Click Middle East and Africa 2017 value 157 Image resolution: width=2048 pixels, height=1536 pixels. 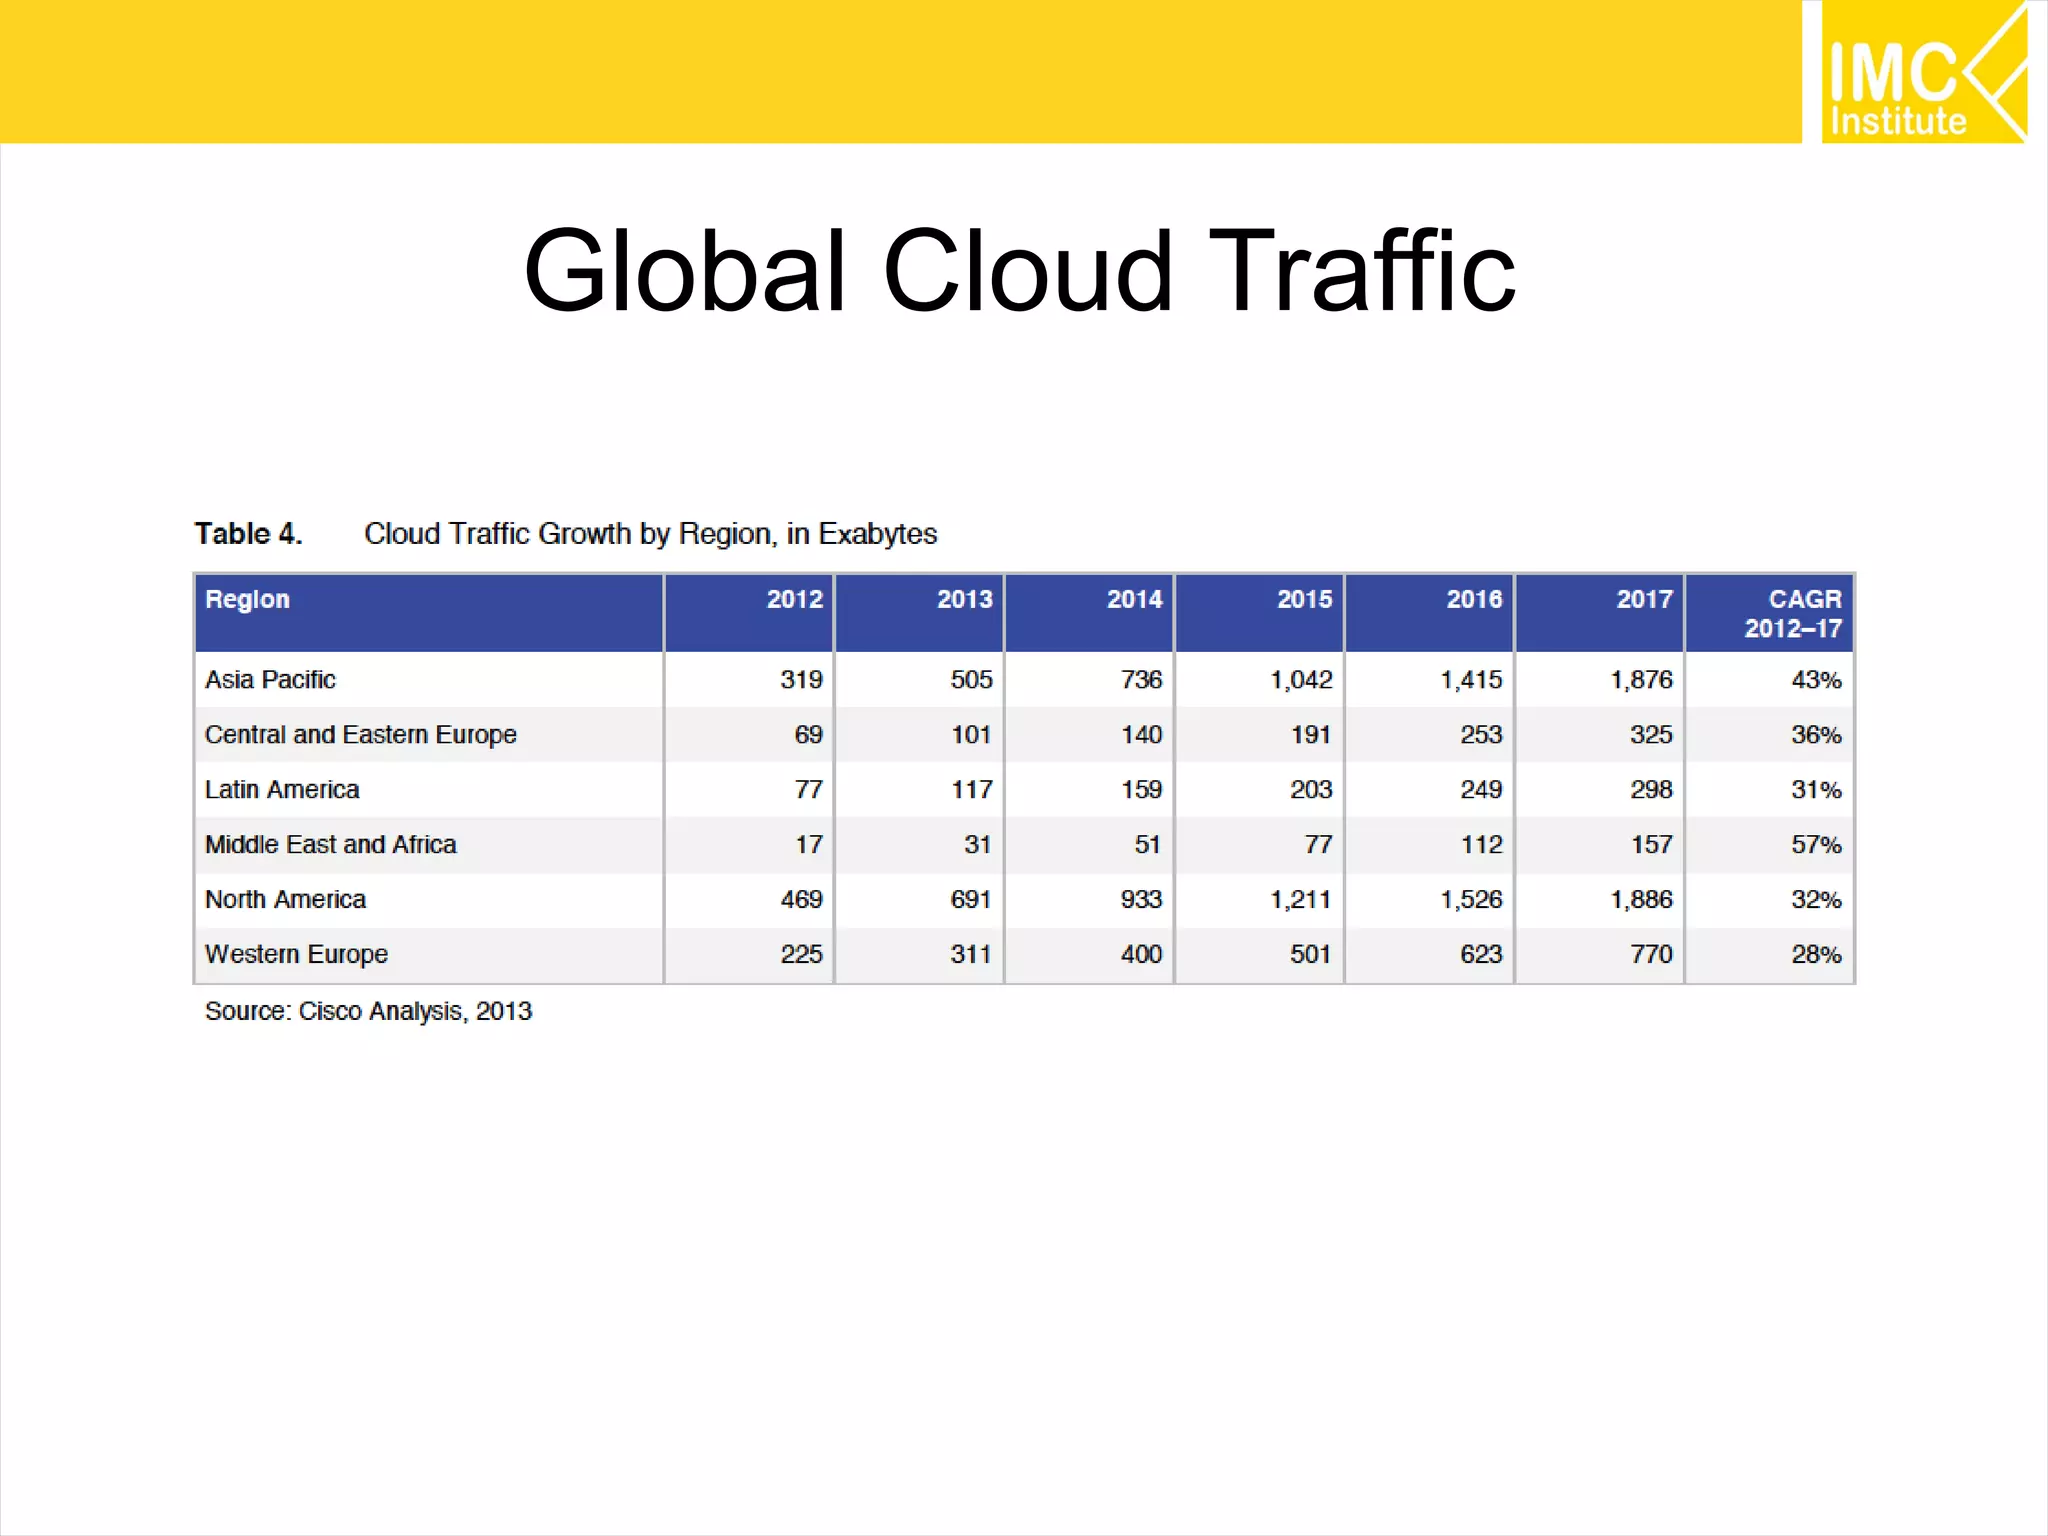coord(1652,845)
